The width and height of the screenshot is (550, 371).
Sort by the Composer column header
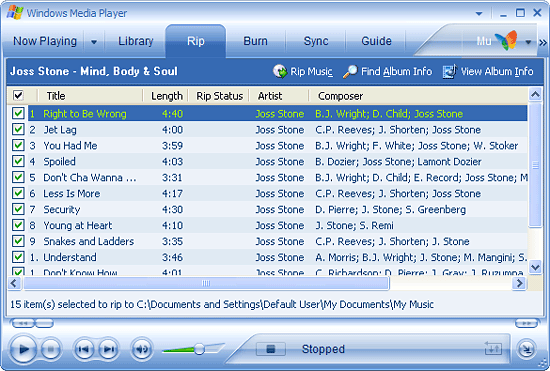pyautogui.click(x=418, y=96)
